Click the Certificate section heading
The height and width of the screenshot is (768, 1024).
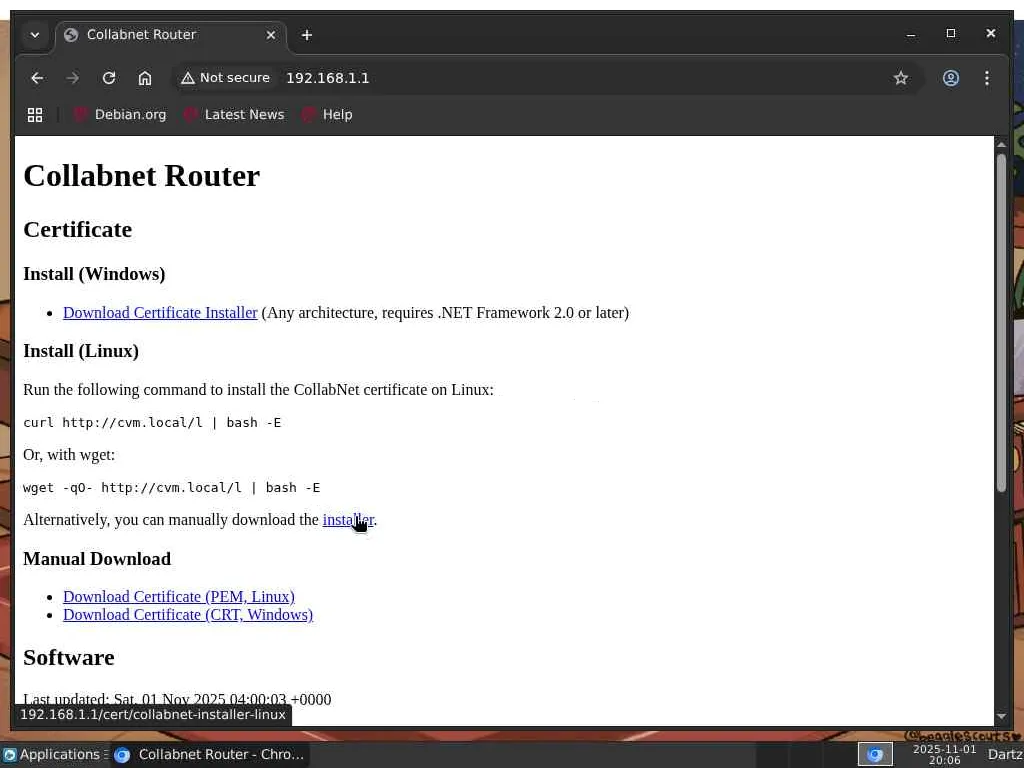(78, 230)
